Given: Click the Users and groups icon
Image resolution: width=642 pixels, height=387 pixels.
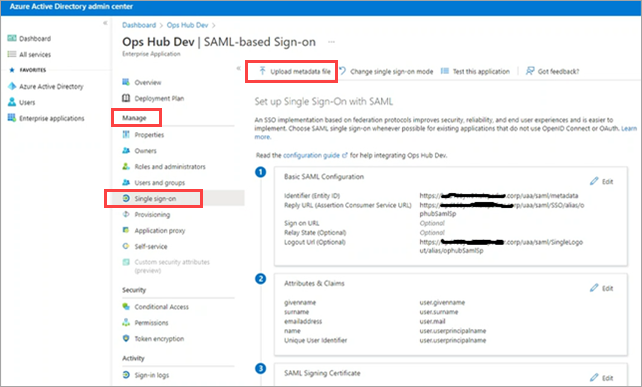Looking at the screenshot, I should pos(126,182).
